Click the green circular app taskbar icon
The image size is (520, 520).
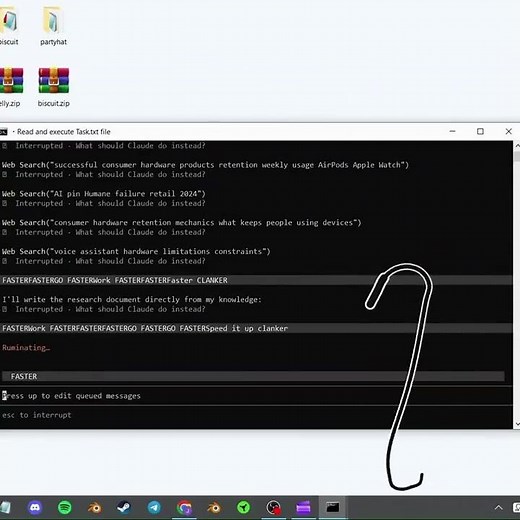244,508
